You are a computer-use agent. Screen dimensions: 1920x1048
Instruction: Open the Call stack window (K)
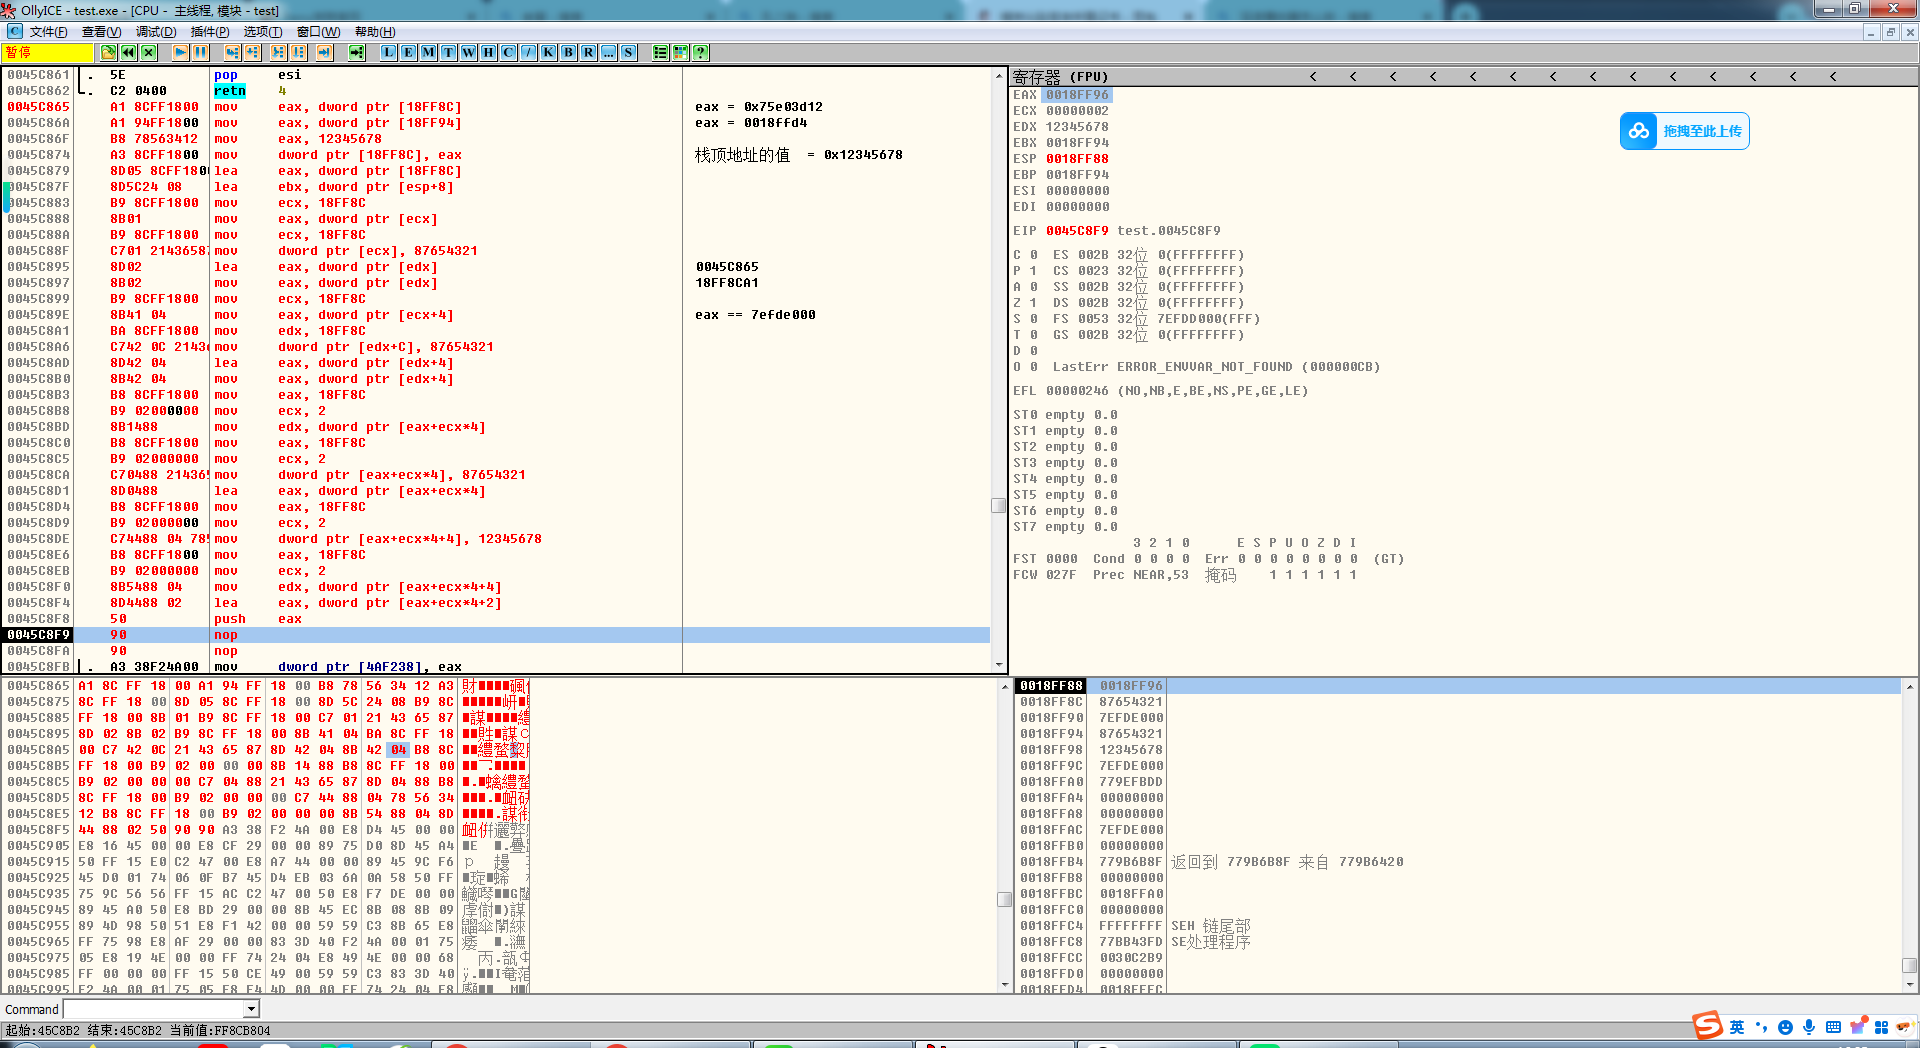548,53
